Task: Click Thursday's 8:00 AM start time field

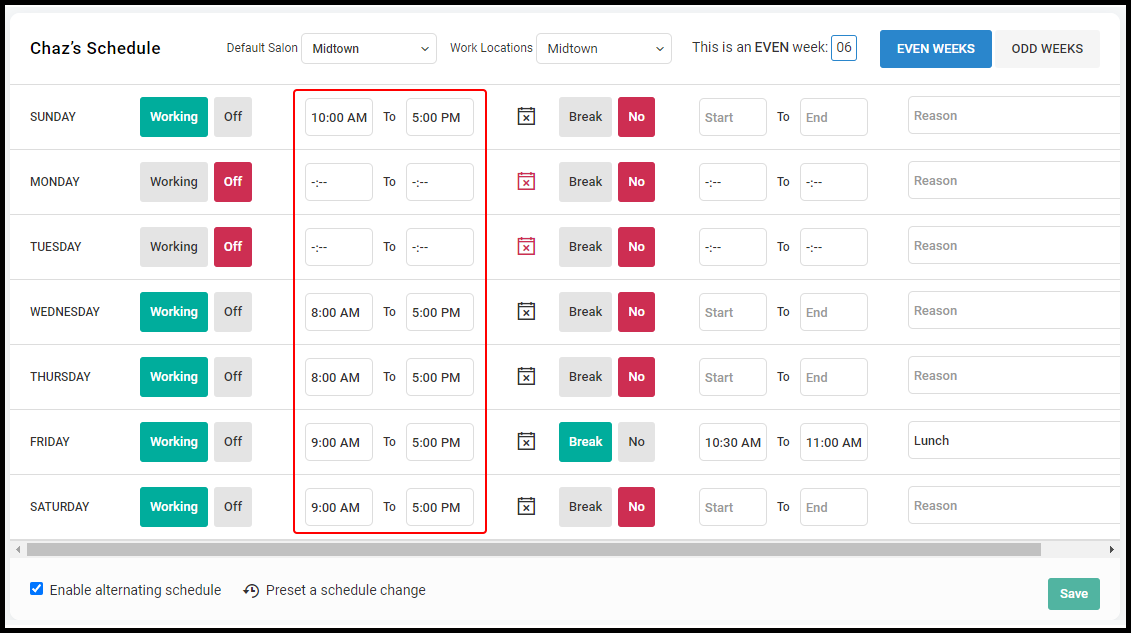Action: pyautogui.click(x=338, y=376)
